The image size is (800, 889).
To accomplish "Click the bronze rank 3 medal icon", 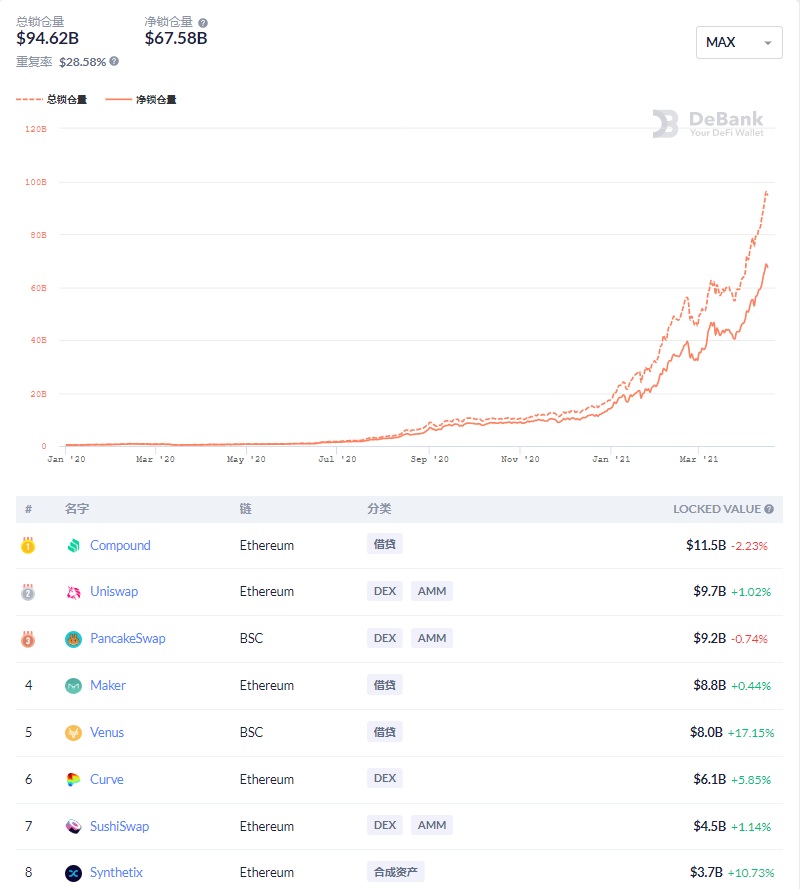I will (28, 639).
